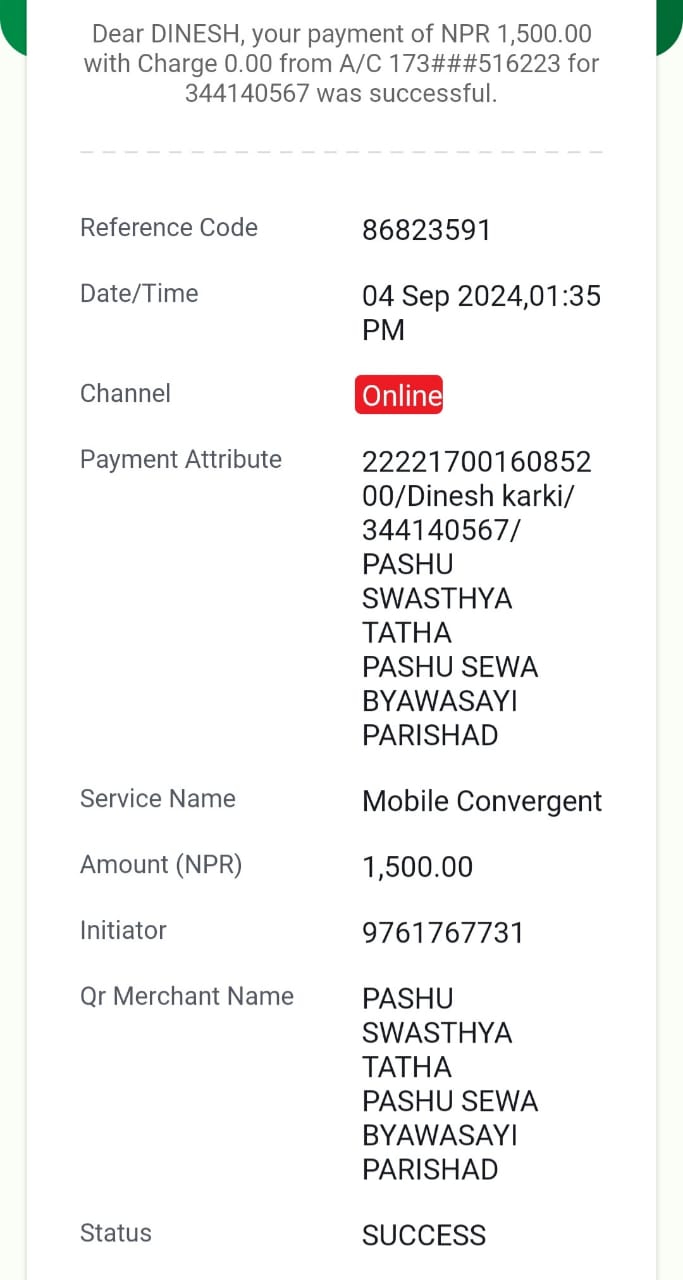Select the Qr Merchant Name value text

click(450, 1084)
